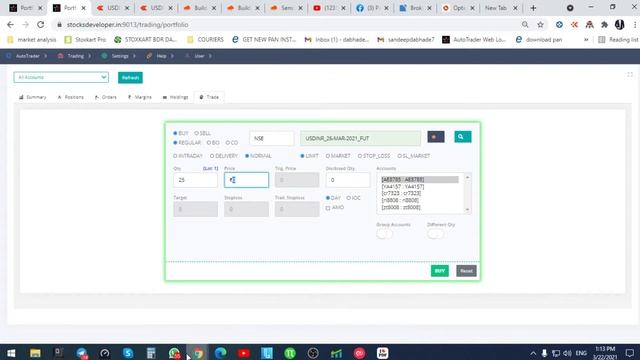Image resolution: width=640 pixels, height=360 pixels.
Task: Open YouTube app from the taskbar
Action: point(244,353)
